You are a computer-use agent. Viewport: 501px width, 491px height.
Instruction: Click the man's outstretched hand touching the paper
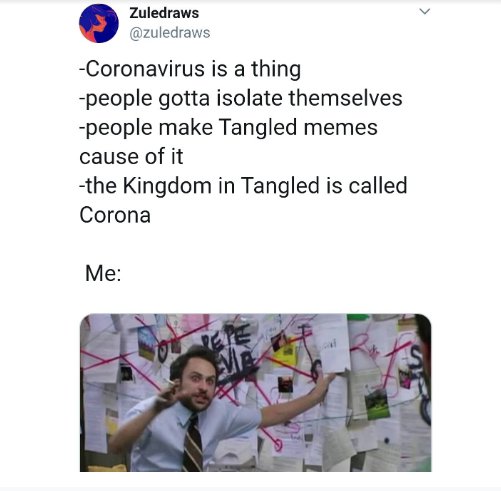(x=323, y=385)
